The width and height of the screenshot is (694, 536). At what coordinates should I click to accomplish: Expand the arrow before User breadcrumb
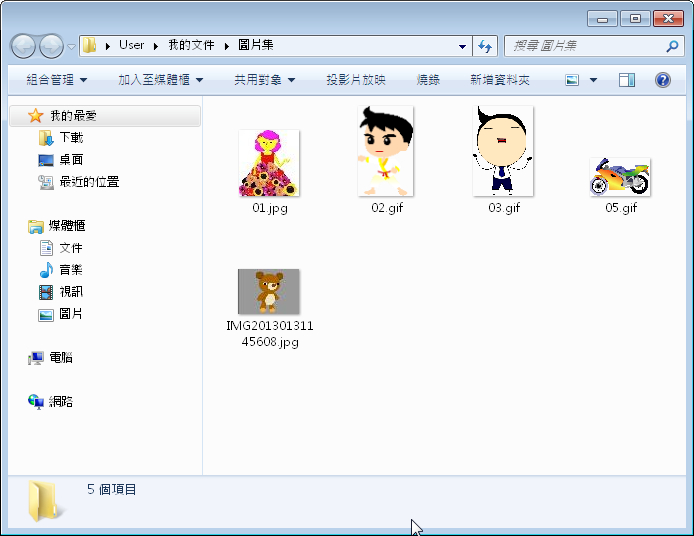coord(108,46)
